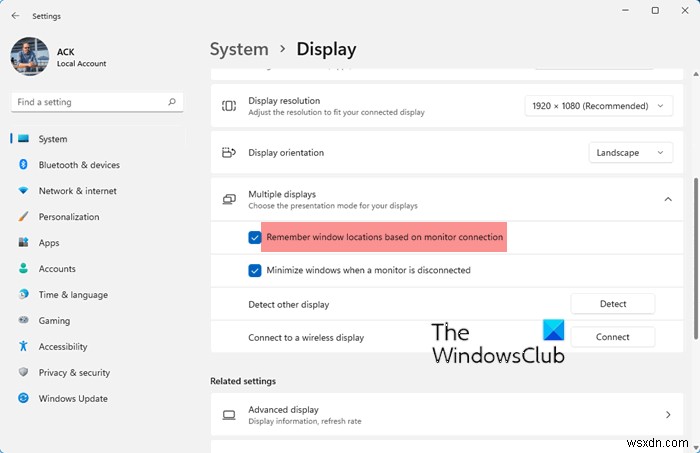The image size is (700, 453).
Task: Open the Accounts person icon
Action: 23,268
